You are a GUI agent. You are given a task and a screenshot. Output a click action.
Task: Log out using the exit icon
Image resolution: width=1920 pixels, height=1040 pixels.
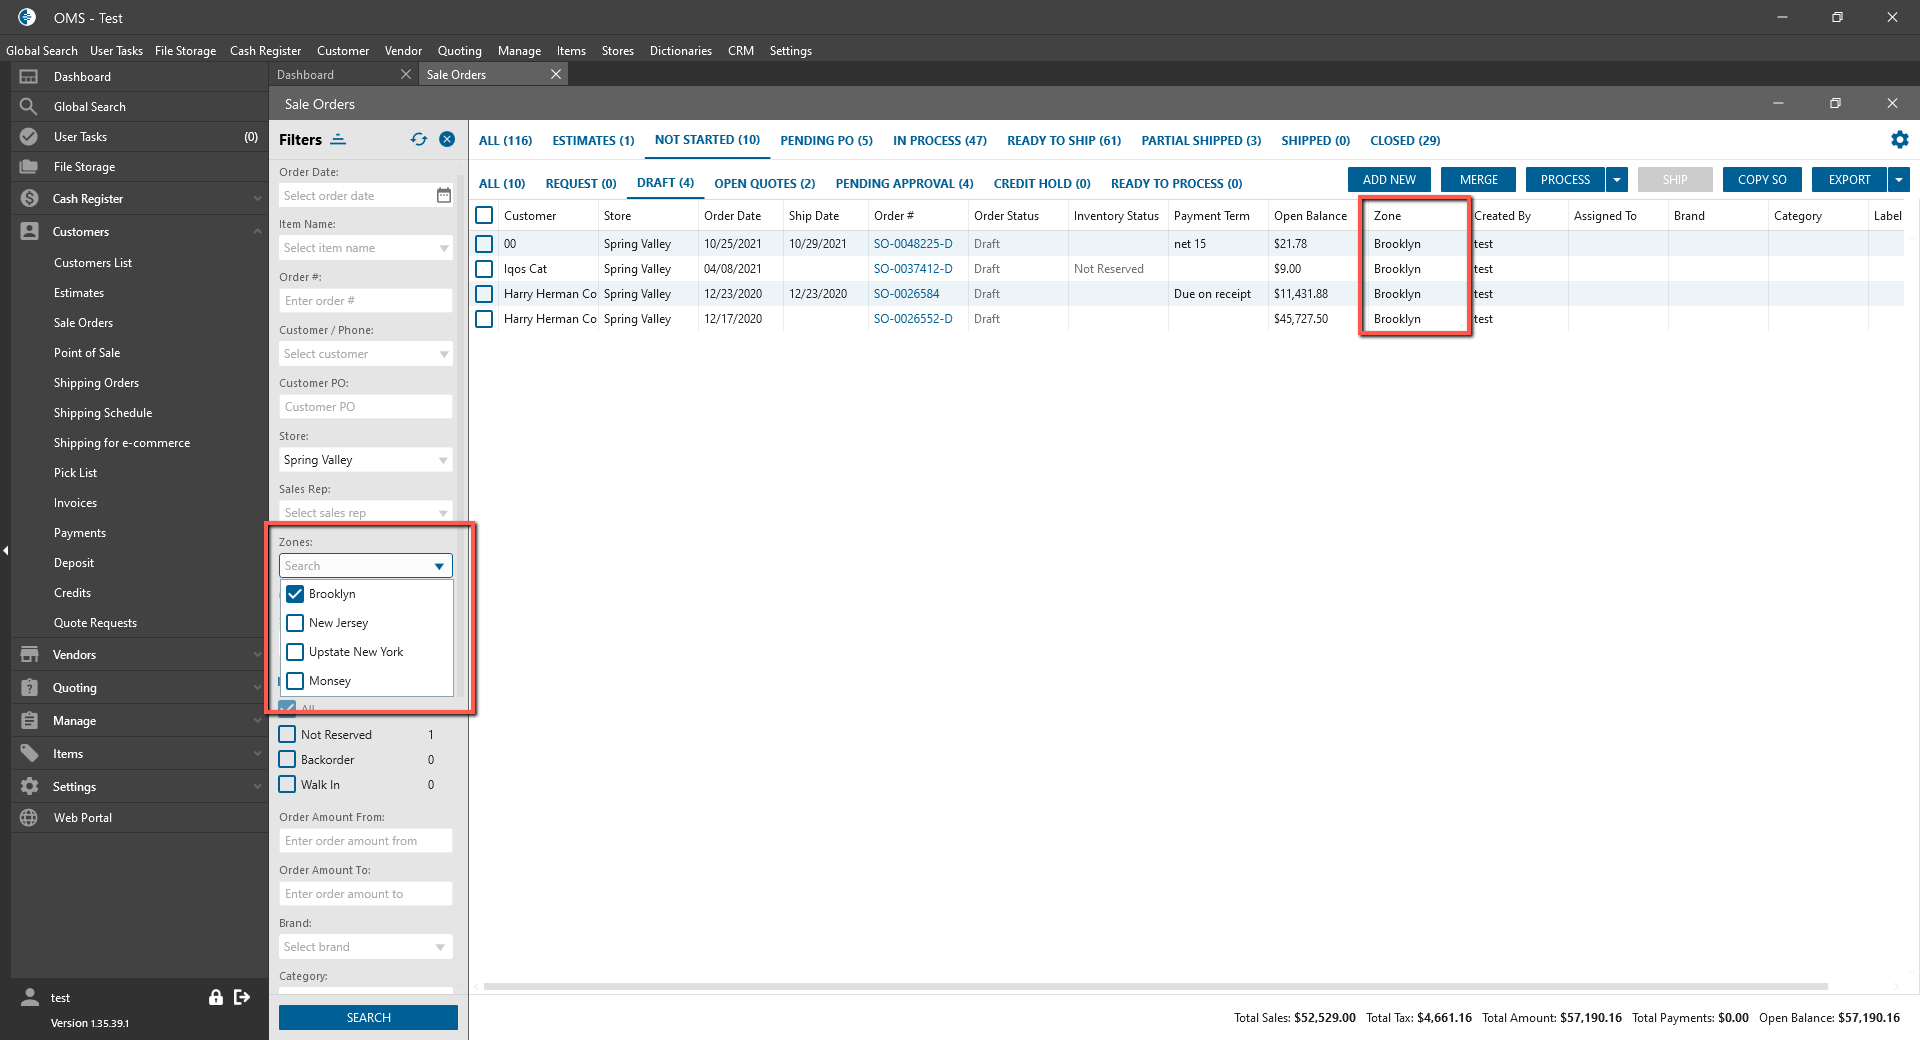(242, 997)
